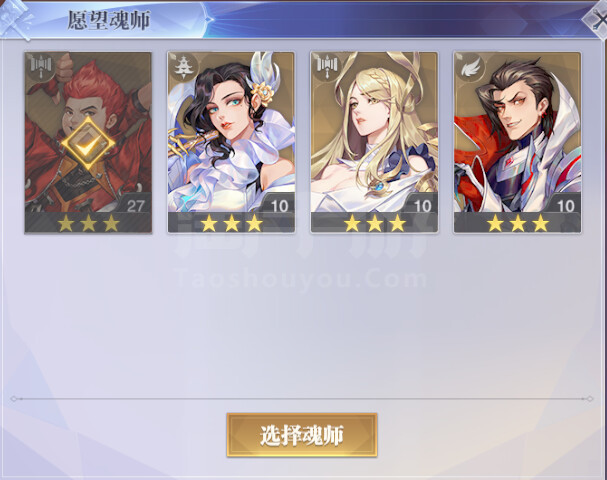Click the level 27 badge on the red-haired card
This screenshot has width=607, height=480.
[135, 205]
